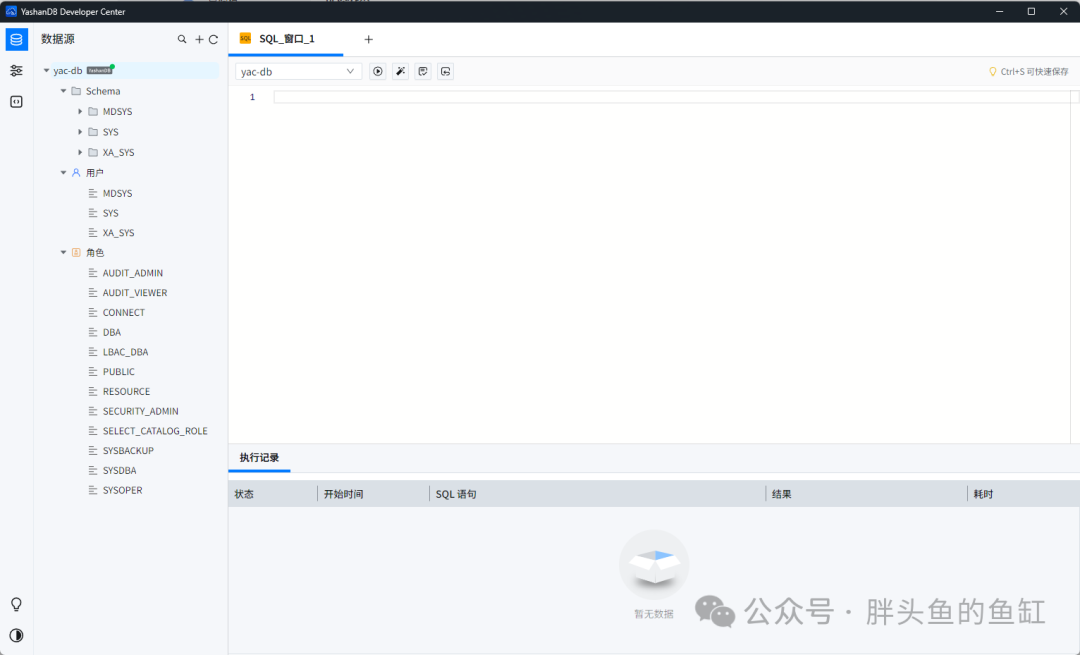Click the commit transaction checkmark icon

(x=423, y=72)
